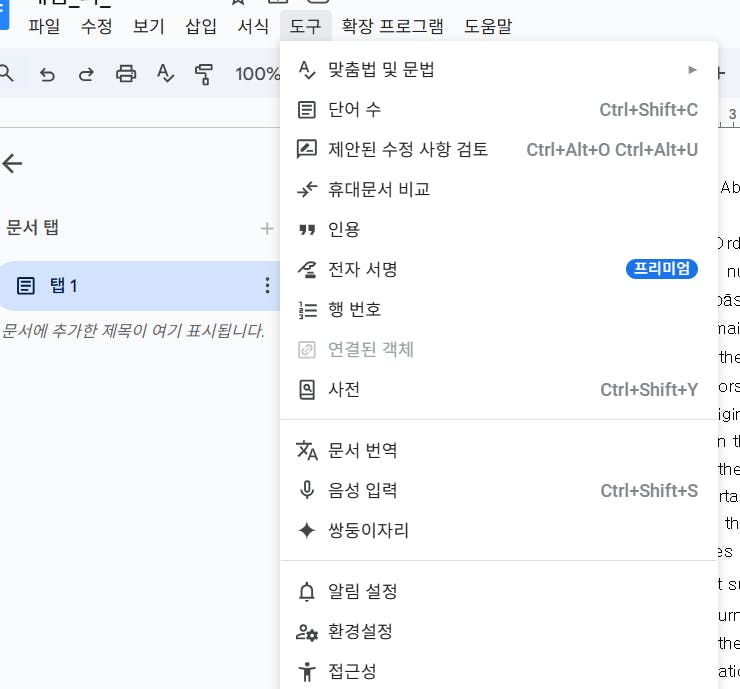Viewport: 740px width, 689px height.
Task: Select 제안된 수정 사항 검토
Action: point(498,150)
